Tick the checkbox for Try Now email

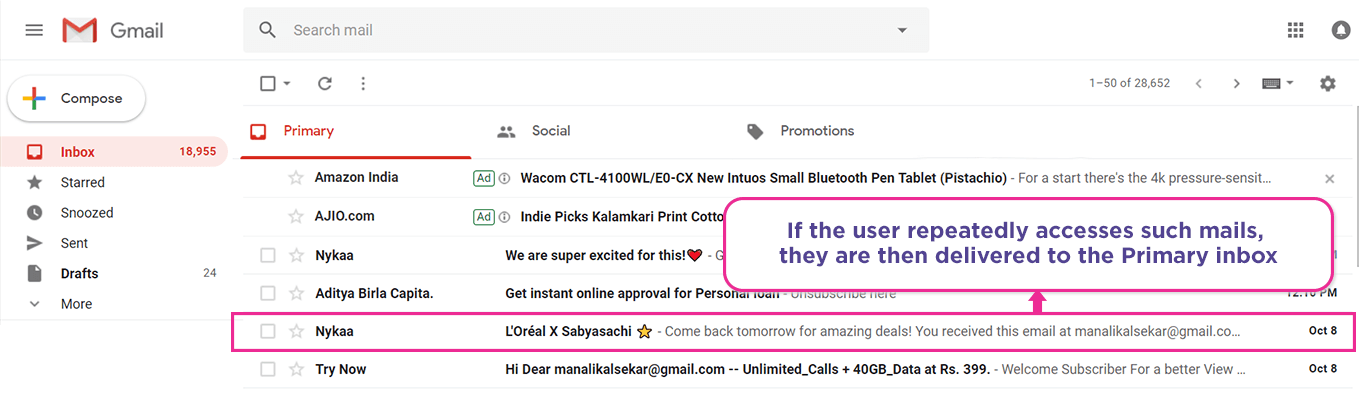(x=267, y=369)
